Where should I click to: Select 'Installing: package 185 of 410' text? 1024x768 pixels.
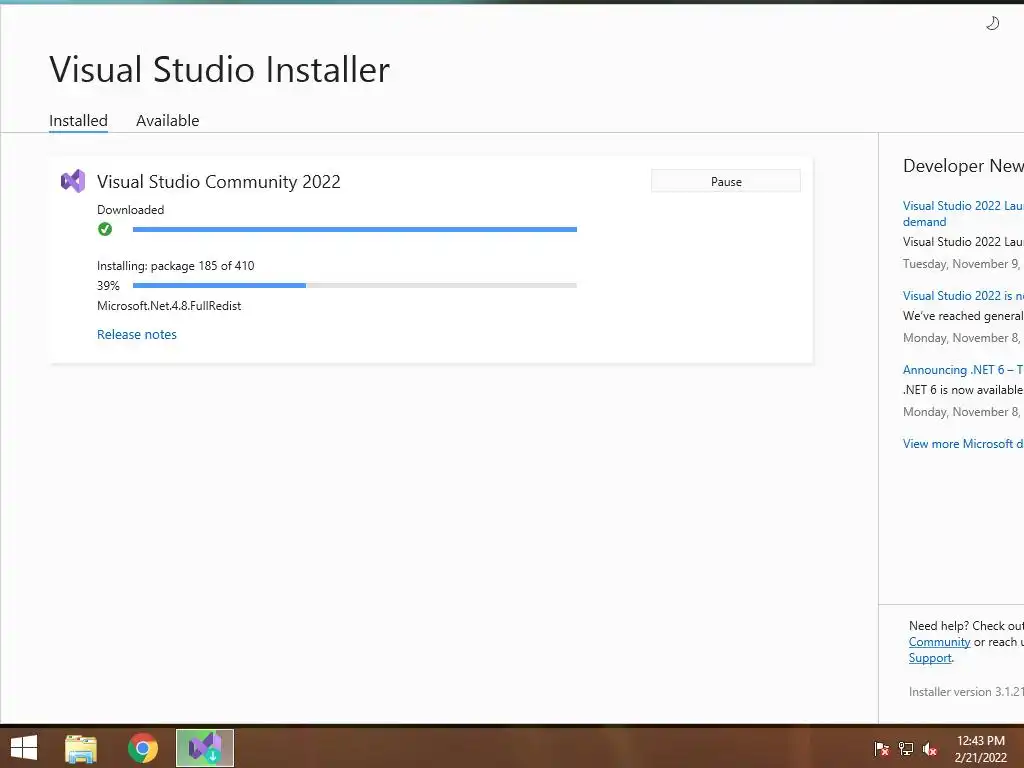[x=176, y=266]
